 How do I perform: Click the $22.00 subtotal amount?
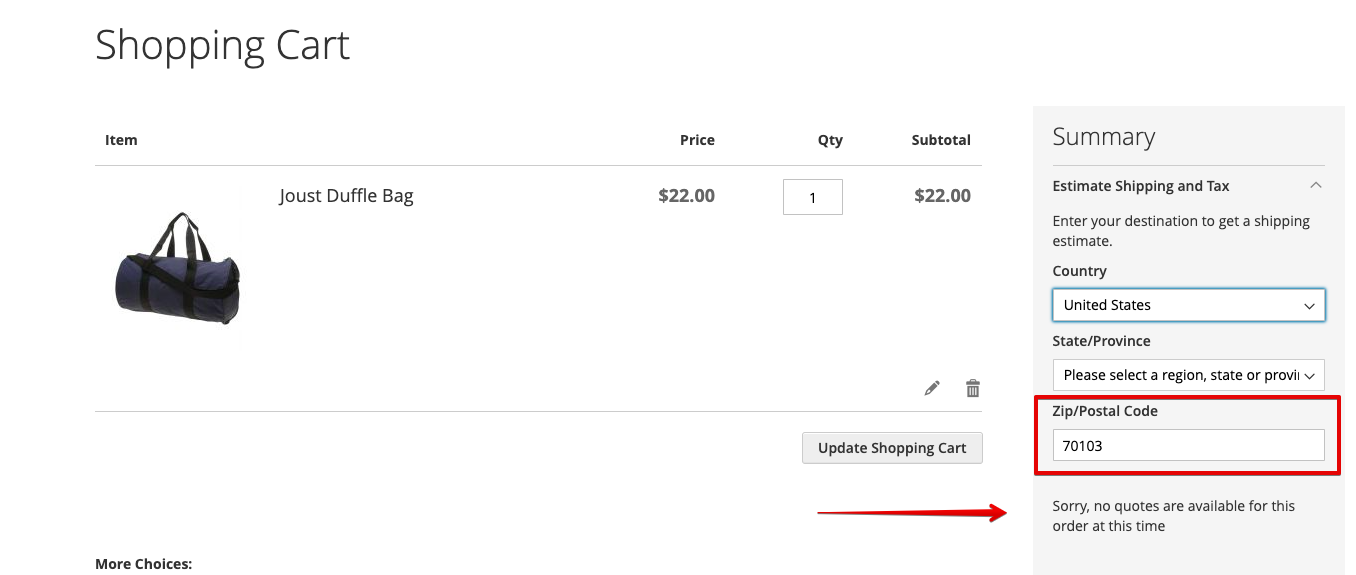942,196
